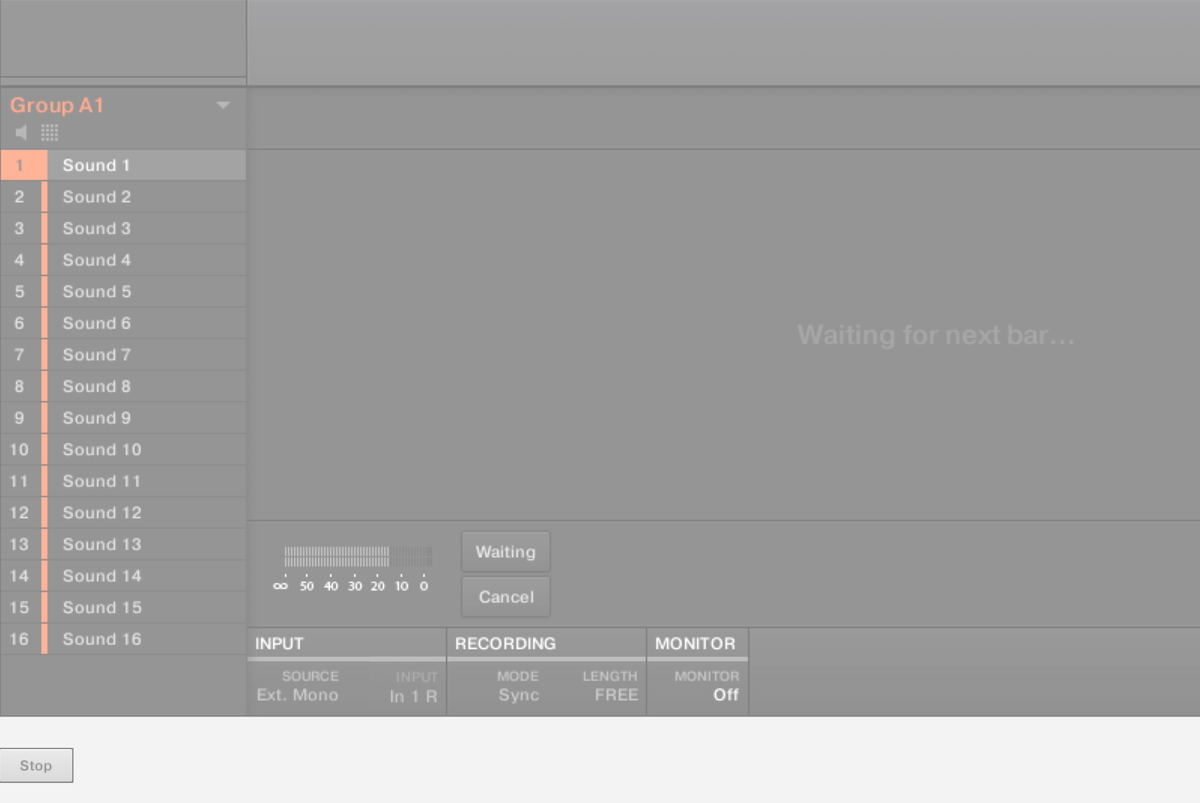The width and height of the screenshot is (1200, 803).
Task: Select Sound 1 slot
Action: coord(146,165)
